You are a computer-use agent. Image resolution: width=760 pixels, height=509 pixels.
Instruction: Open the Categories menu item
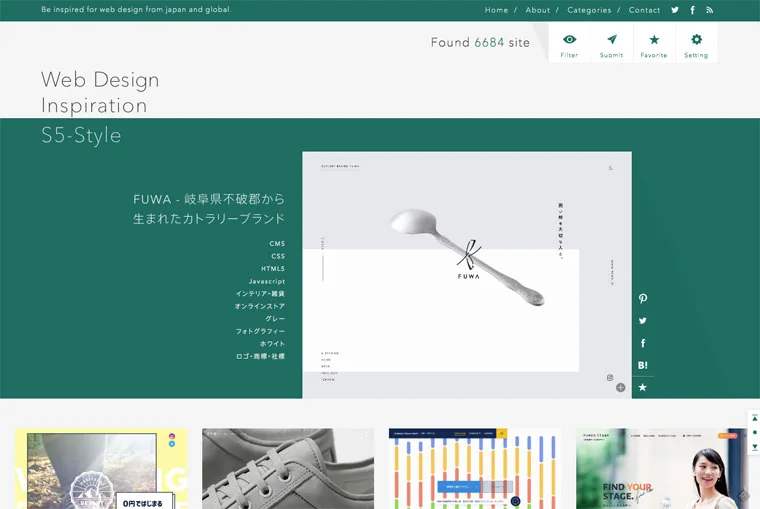pos(589,10)
